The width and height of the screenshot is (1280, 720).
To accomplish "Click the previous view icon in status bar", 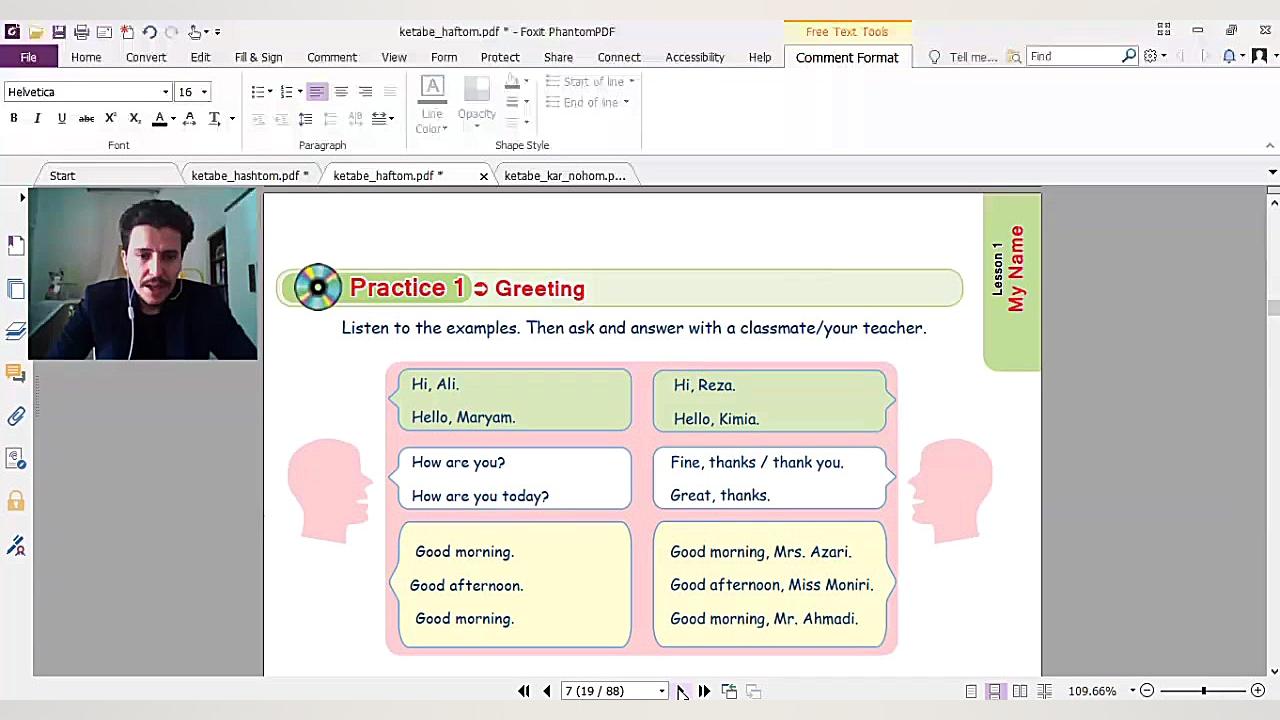I will click(729, 691).
